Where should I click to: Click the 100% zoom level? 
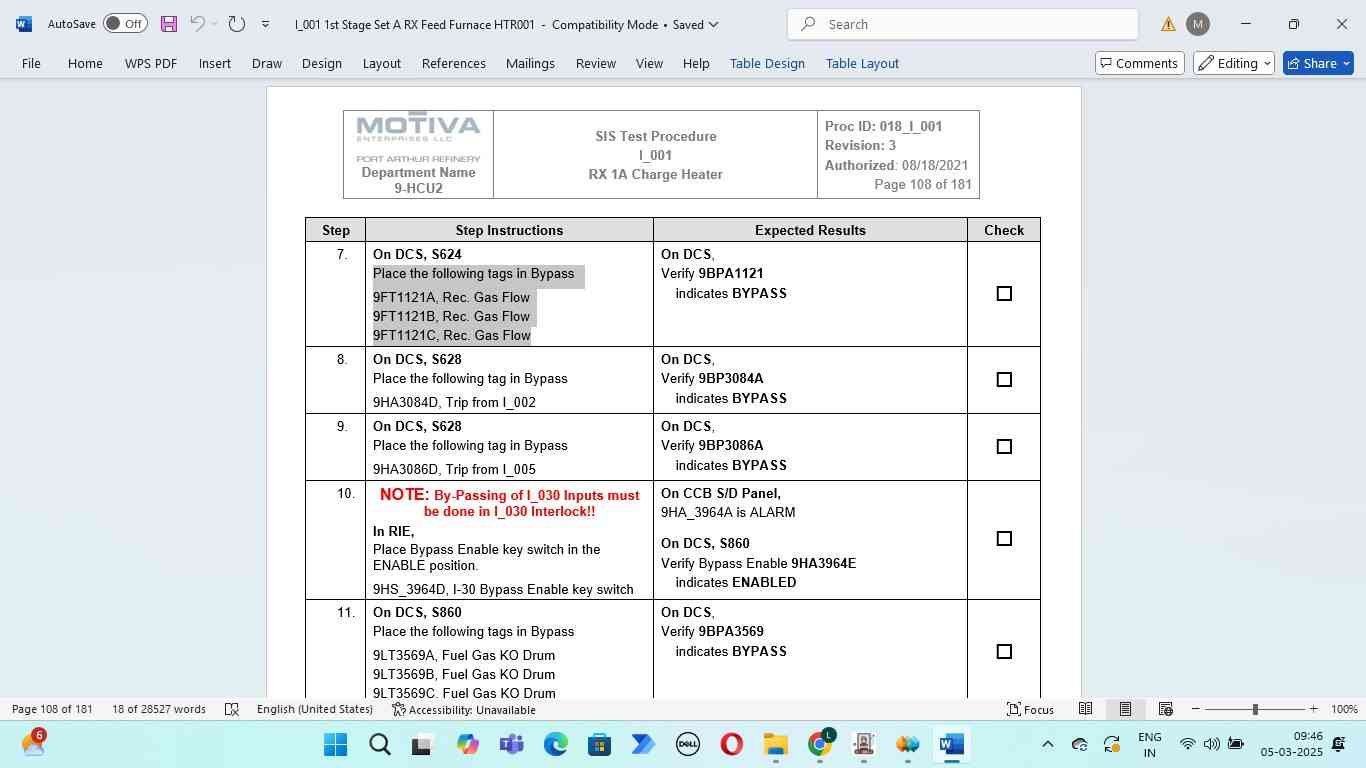tap(1344, 709)
